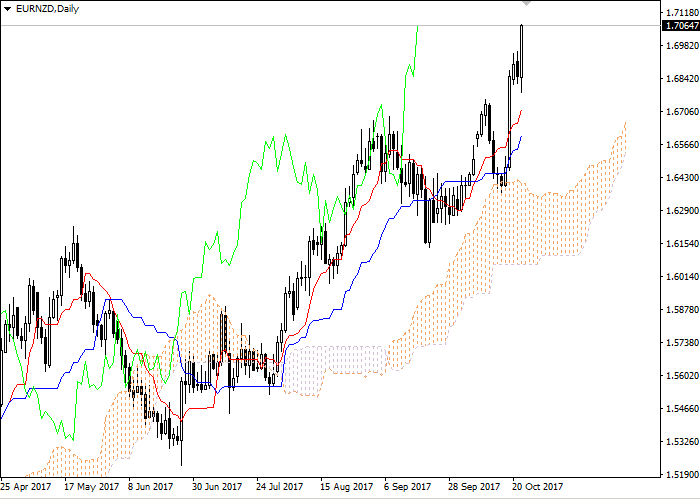Click the 15 Aug 2017 date label

pos(347,487)
